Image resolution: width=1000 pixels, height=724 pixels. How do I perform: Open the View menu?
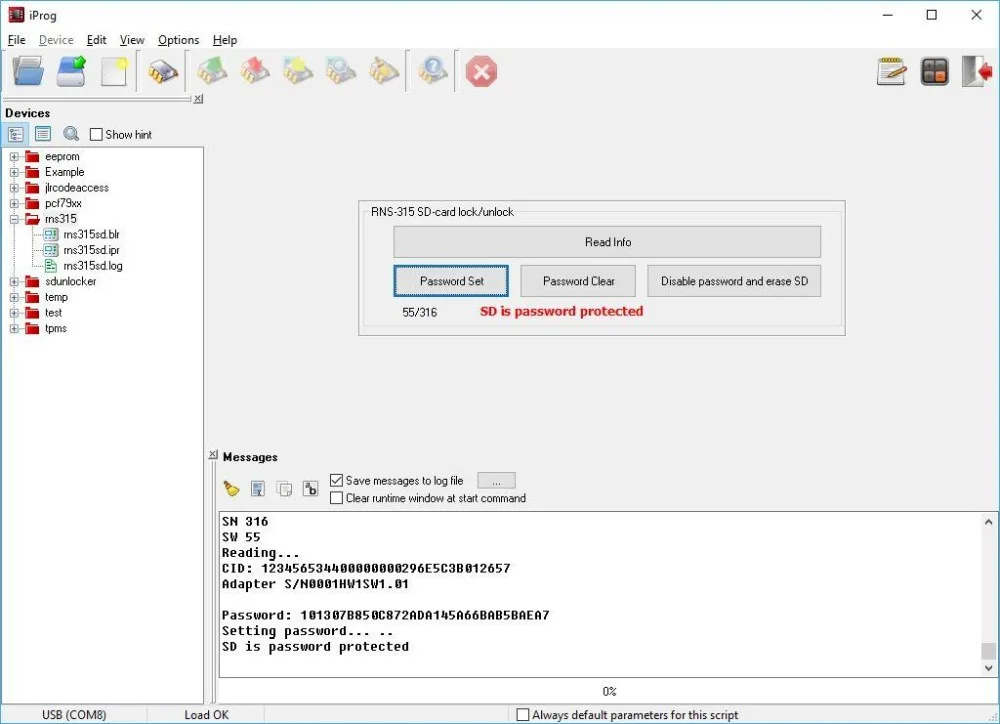pyautogui.click(x=132, y=40)
